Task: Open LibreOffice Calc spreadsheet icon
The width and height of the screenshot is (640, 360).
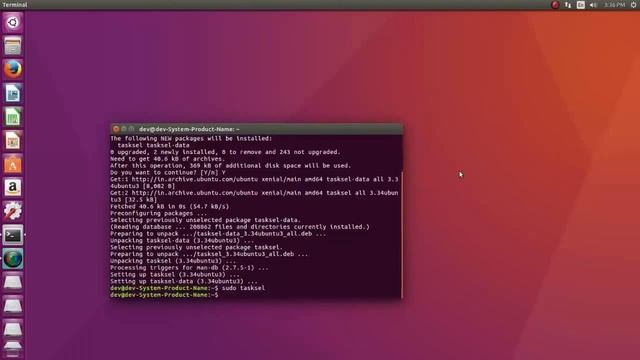Action: pos(13,117)
